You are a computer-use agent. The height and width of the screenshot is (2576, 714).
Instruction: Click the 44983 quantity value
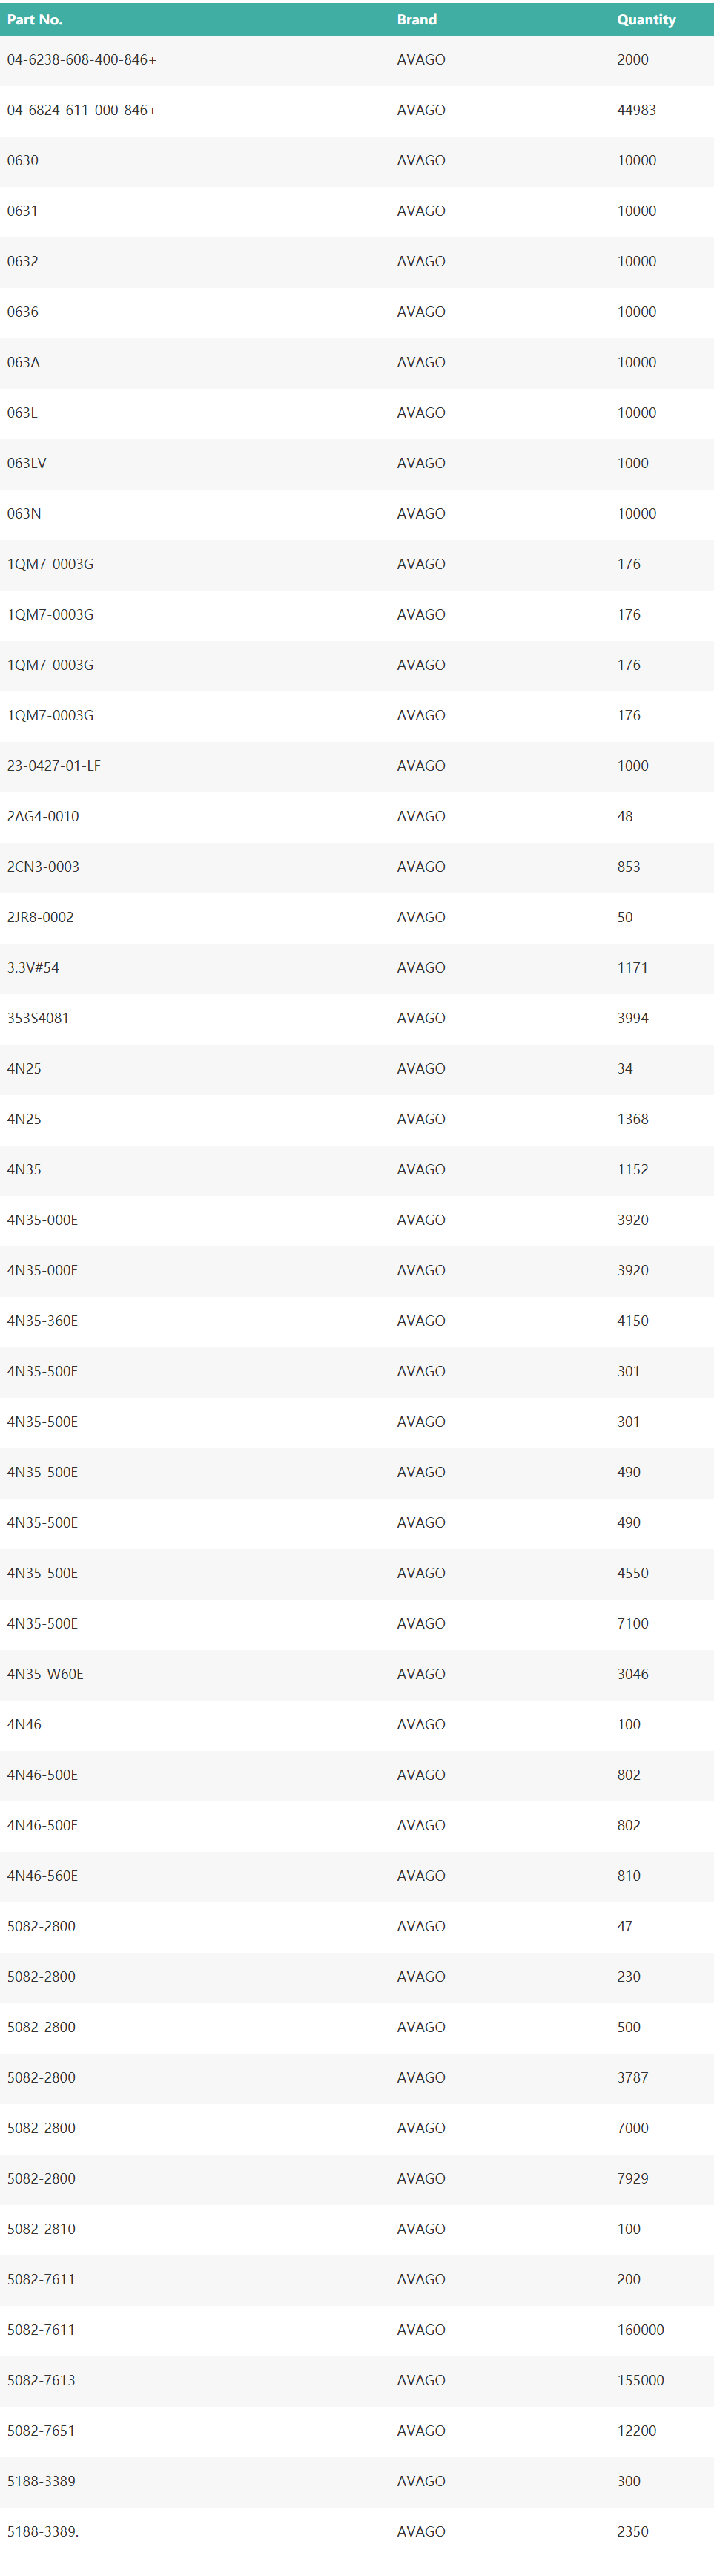coord(636,110)
